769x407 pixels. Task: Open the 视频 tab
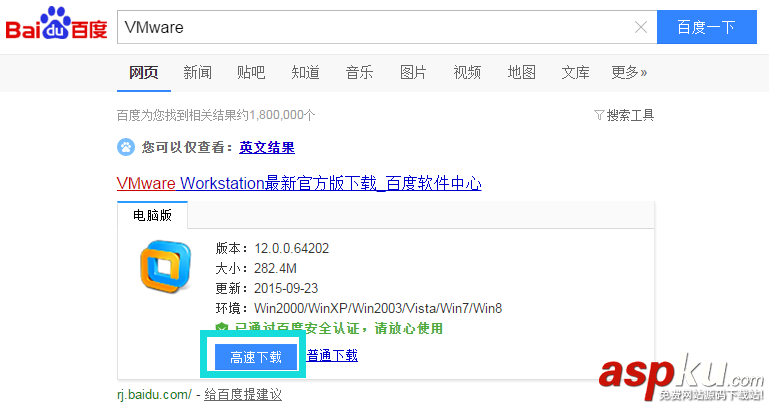[x=467, y=73]
